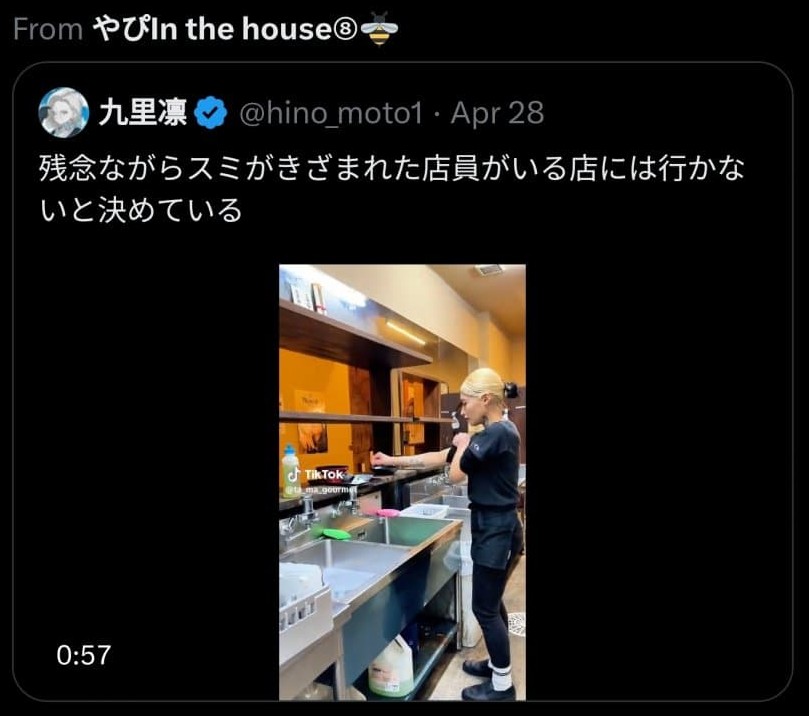Click the "From" label at the top

pos(48,29)
